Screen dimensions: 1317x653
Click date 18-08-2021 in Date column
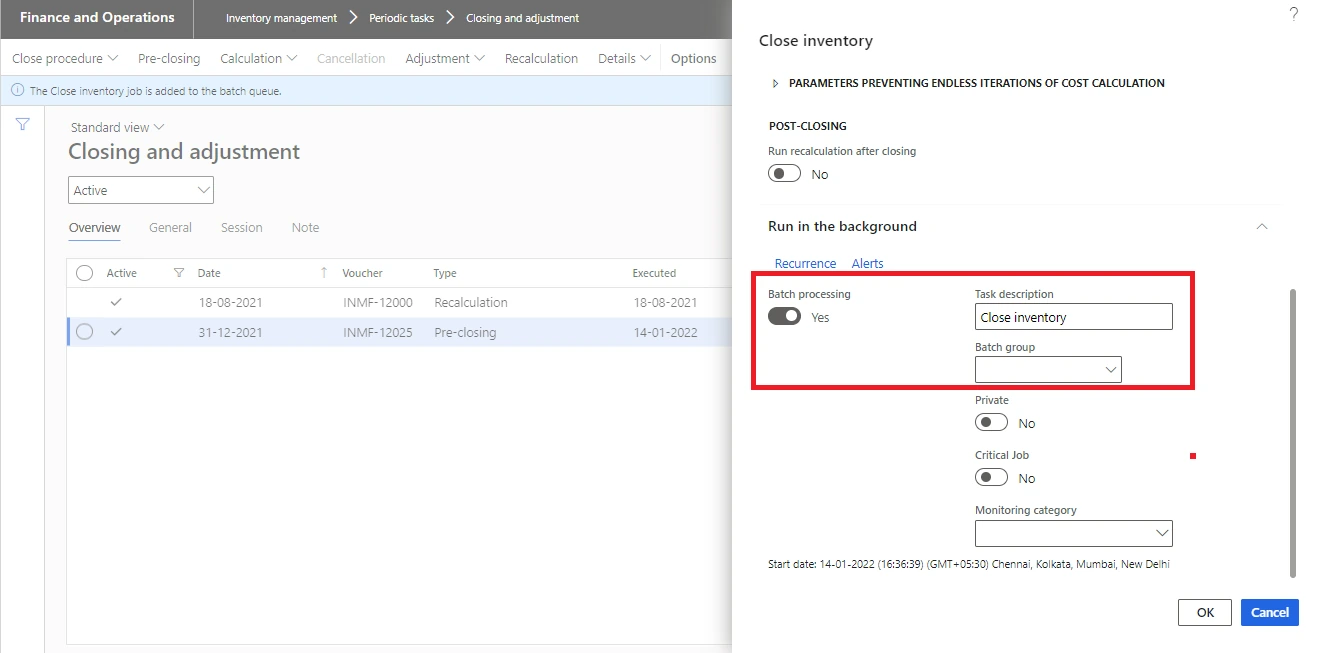click(230, 302)
